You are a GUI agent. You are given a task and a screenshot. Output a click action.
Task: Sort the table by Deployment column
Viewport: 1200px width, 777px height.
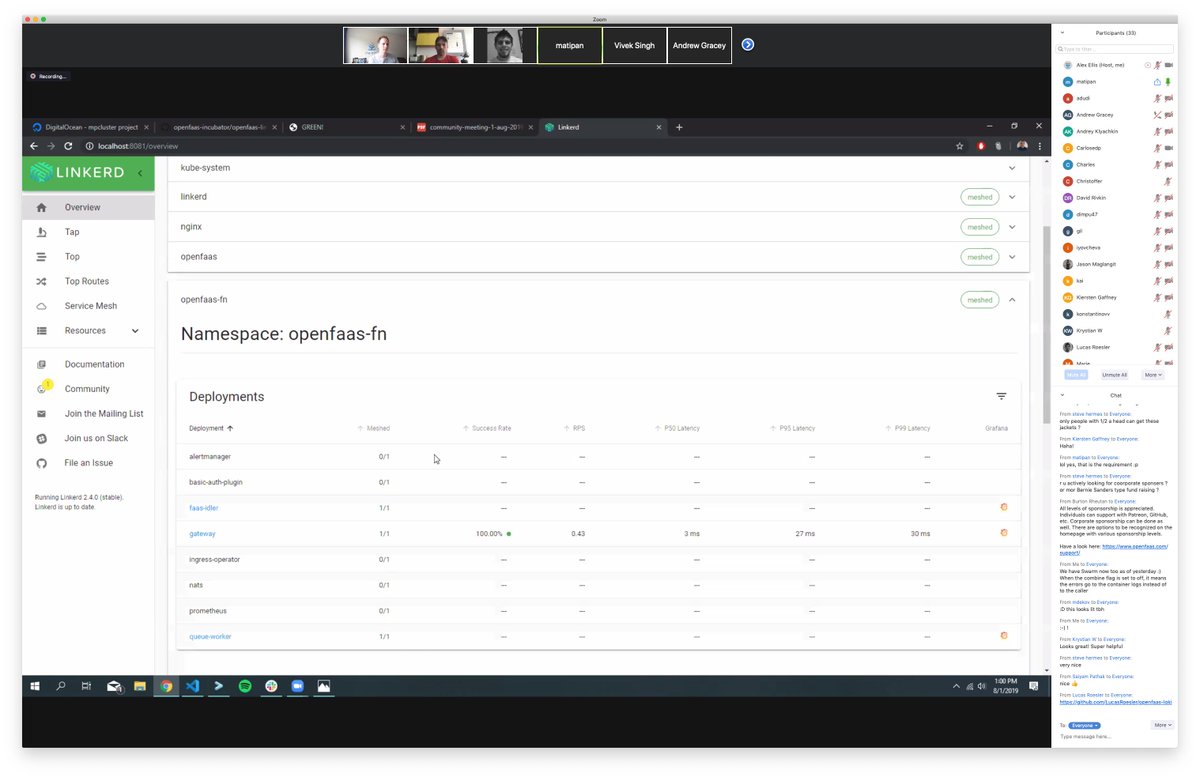pos(211,428)
